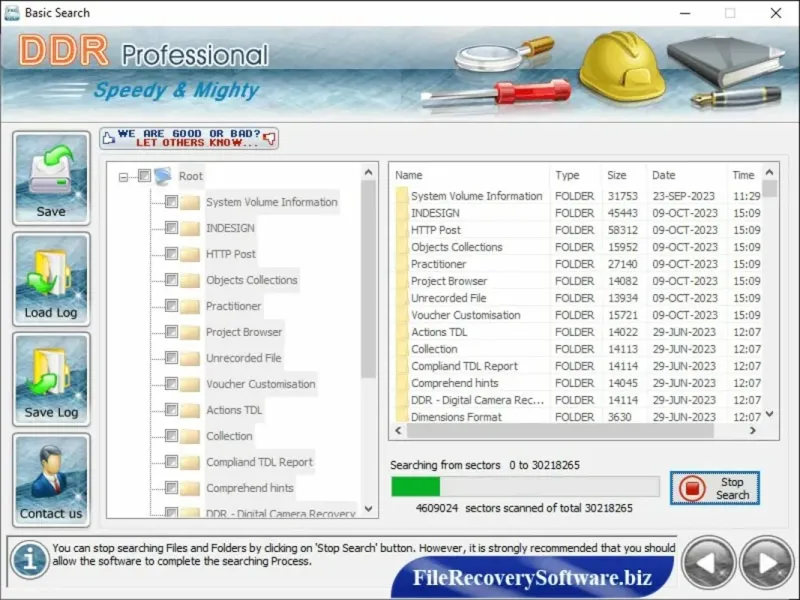Check the Unrecorded File checkbox

pyautogui.click(x=171, y=358)
